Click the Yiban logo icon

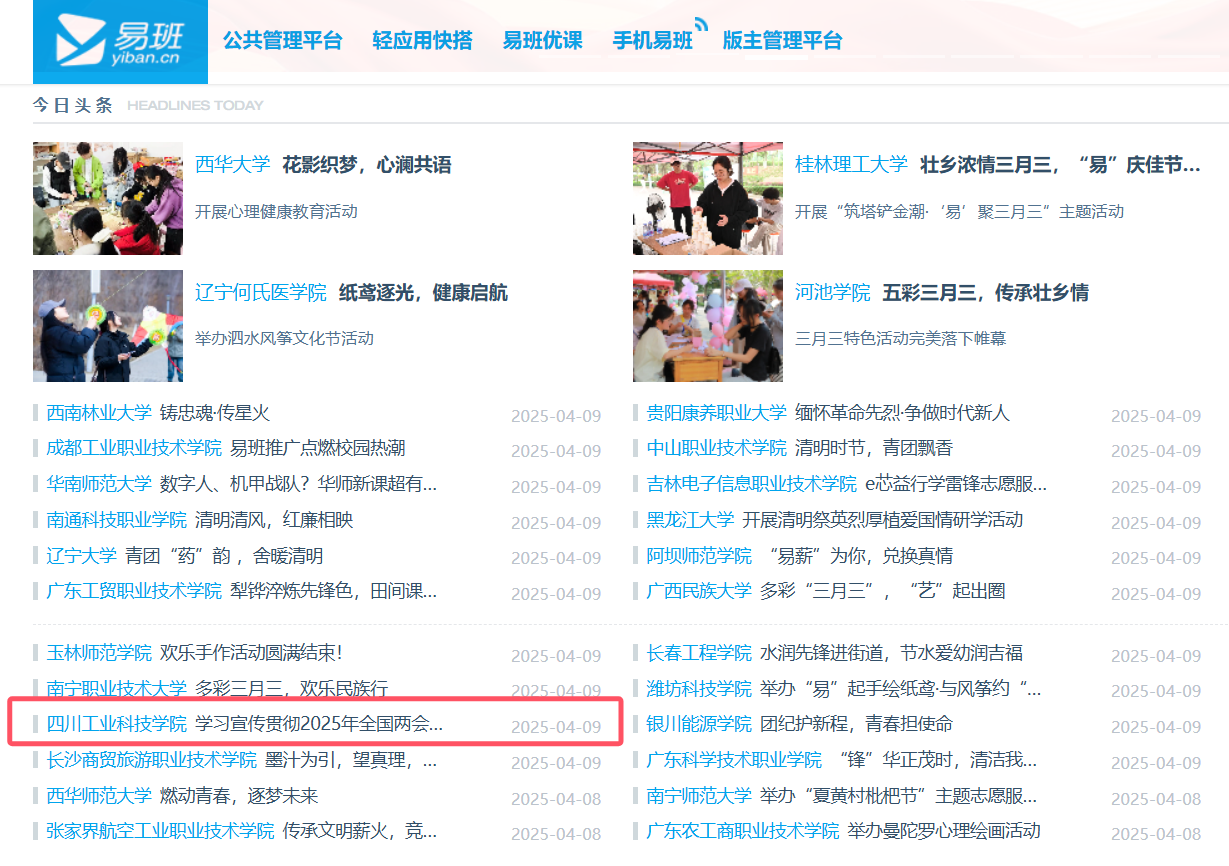(x=120, y=41)
